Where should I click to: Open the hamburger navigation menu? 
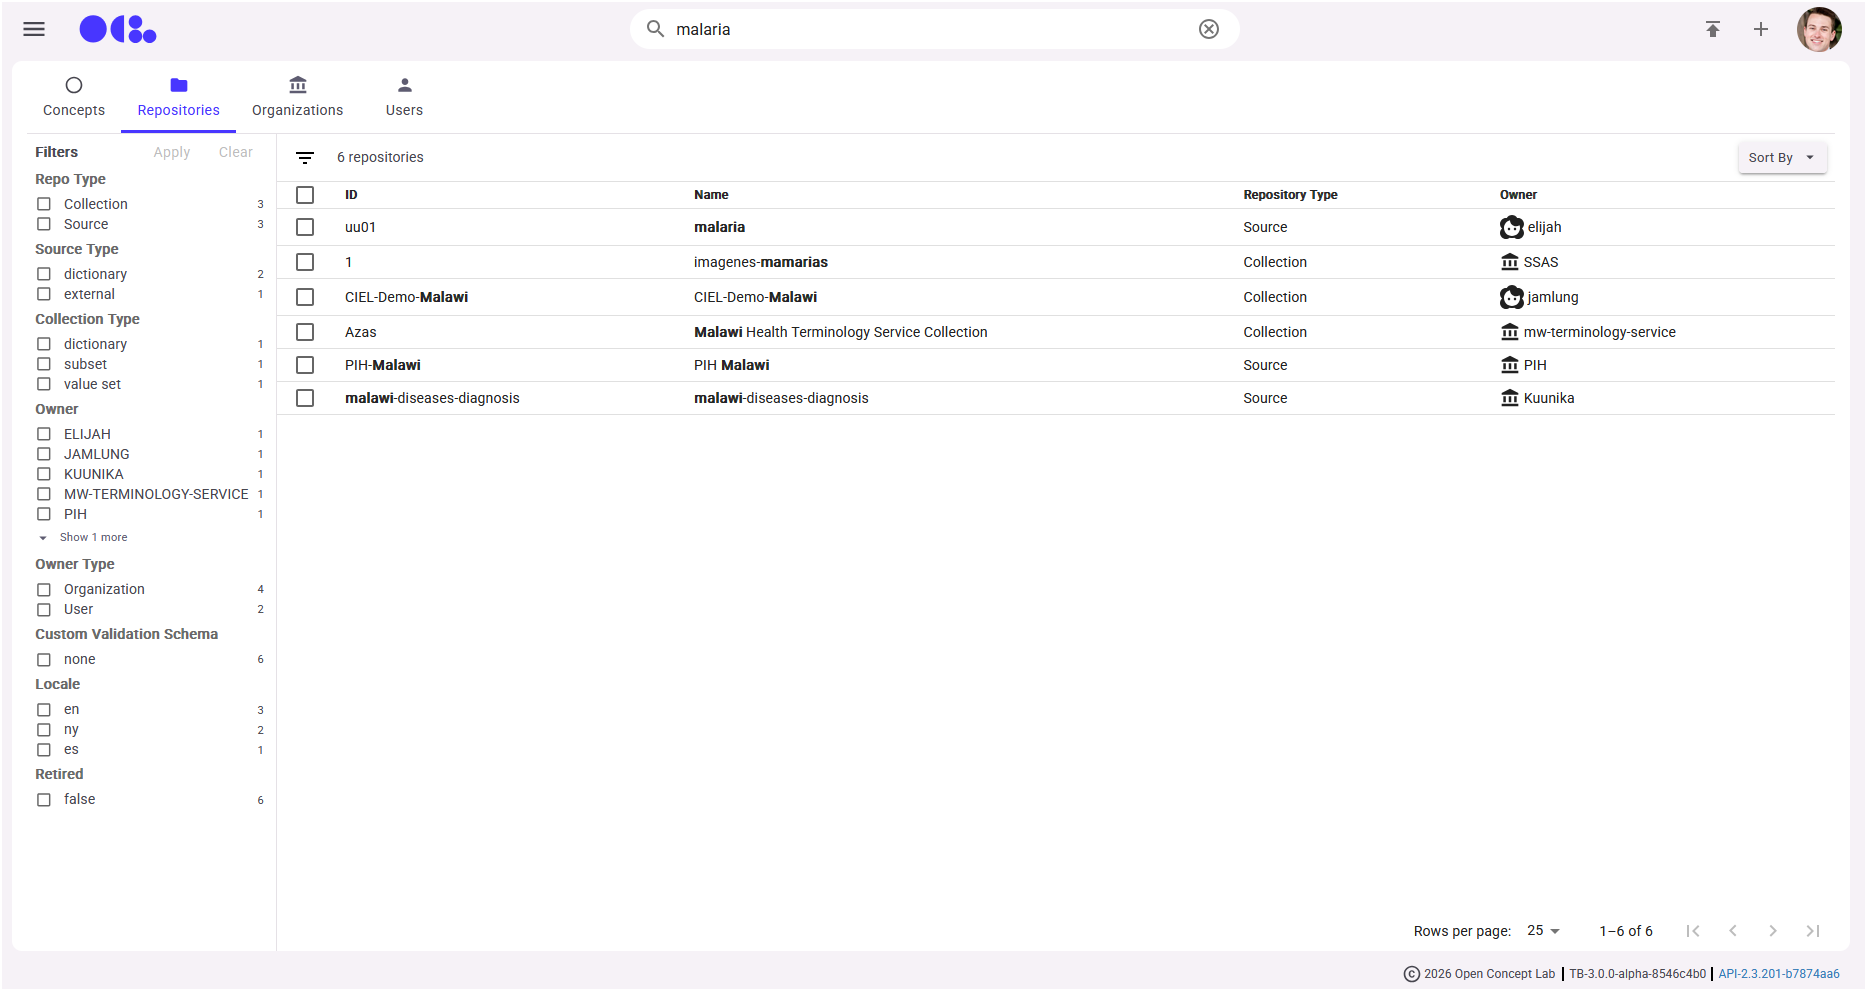(34, 29)
